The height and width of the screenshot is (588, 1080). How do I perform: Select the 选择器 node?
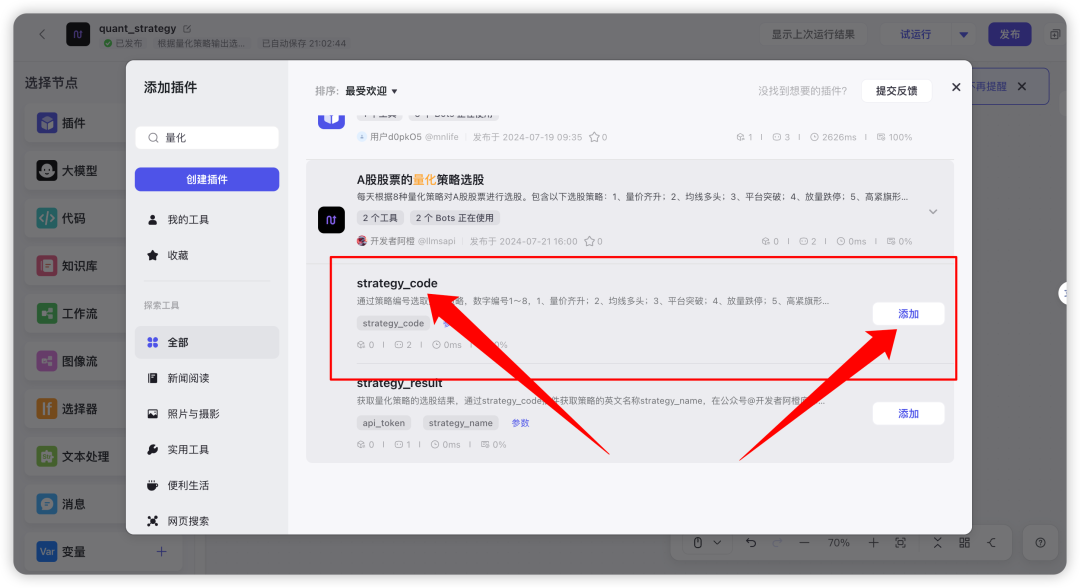click(x=76, y=408)
